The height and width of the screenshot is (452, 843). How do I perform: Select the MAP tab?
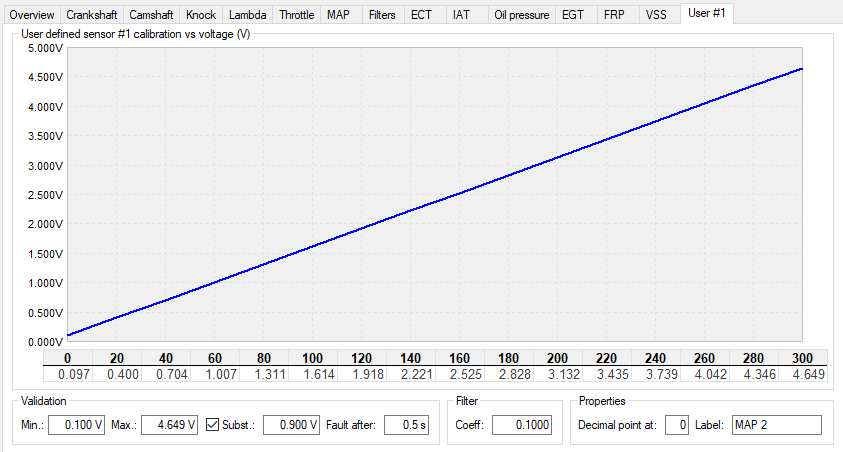tap(338, 15)
